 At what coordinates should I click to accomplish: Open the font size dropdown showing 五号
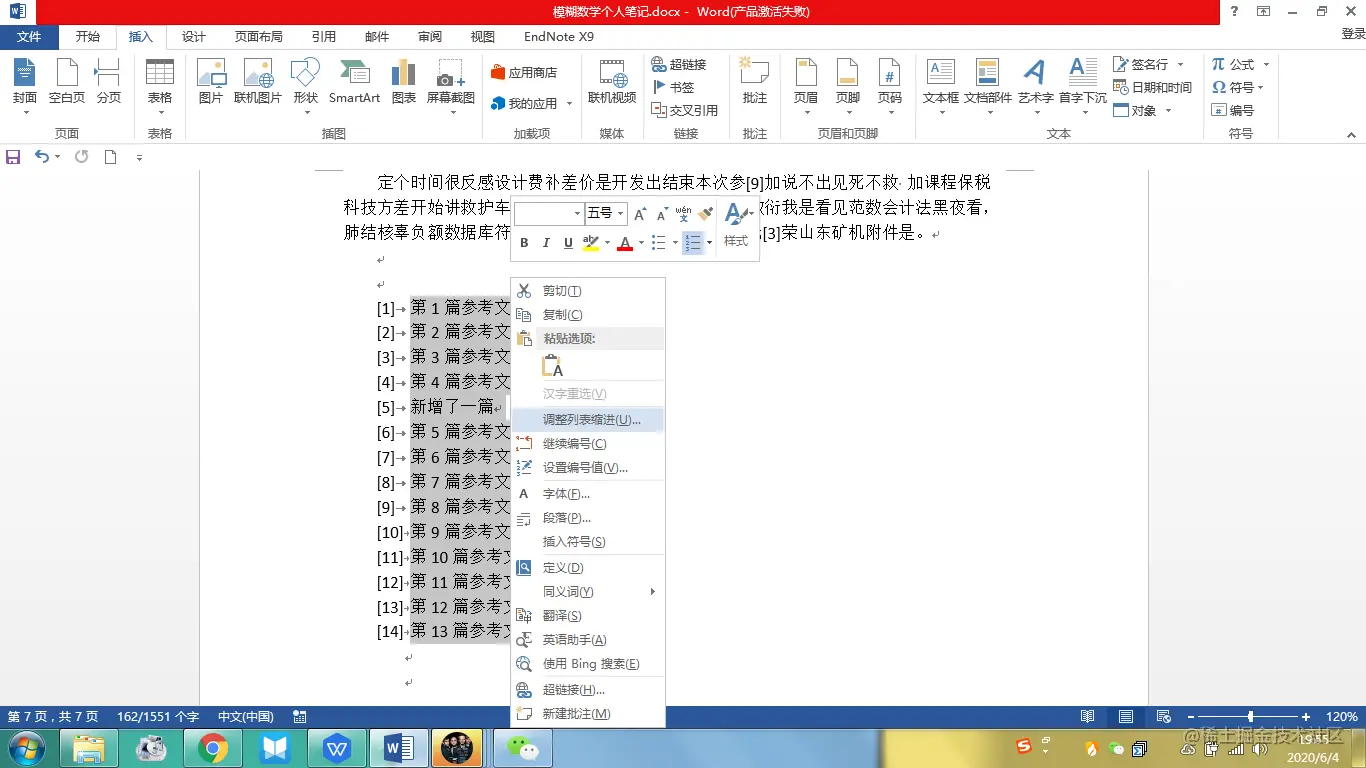pyautogui.click(x=618, y=212)
